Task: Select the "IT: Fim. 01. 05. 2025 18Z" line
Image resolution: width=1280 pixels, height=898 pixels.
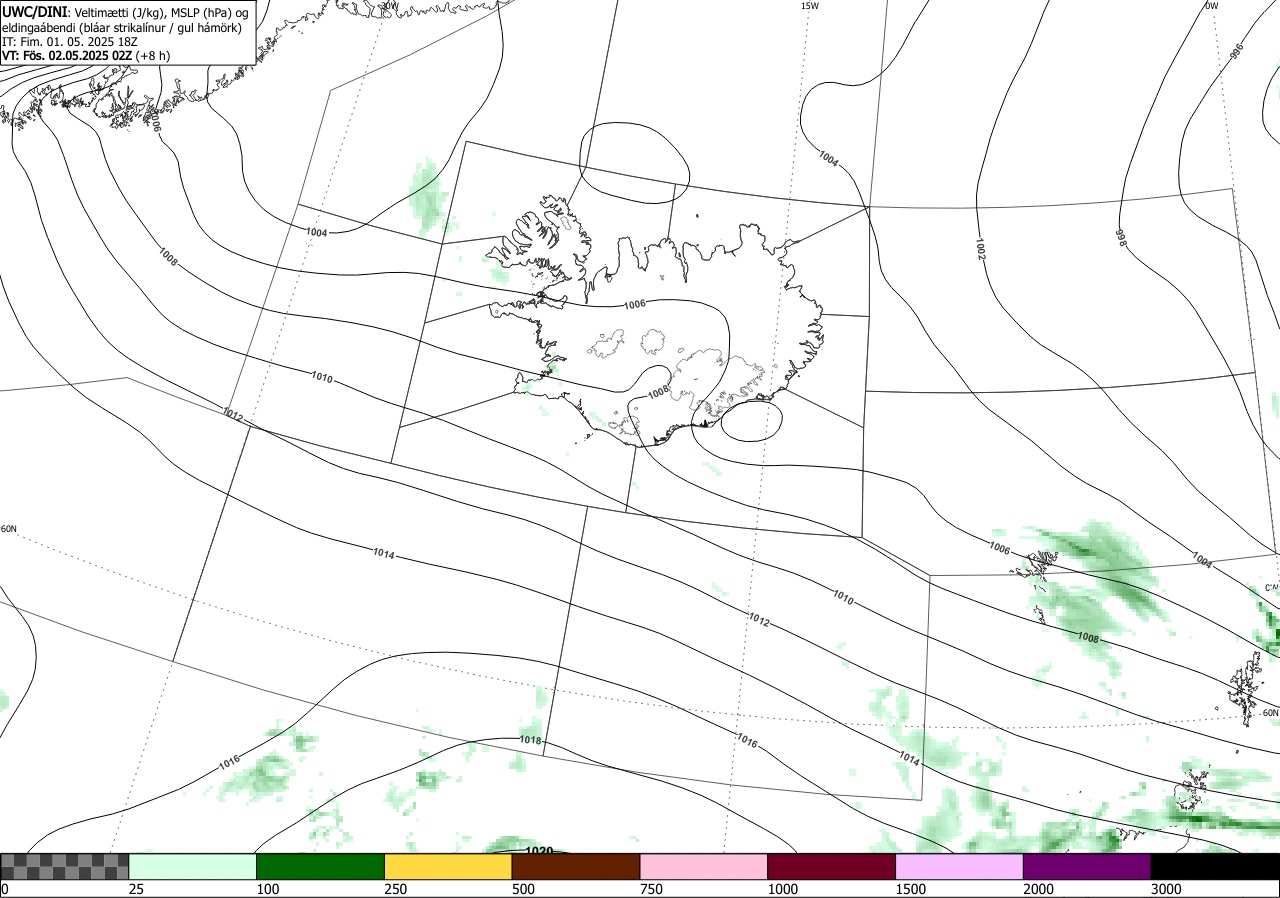Action: click(68, 42)
